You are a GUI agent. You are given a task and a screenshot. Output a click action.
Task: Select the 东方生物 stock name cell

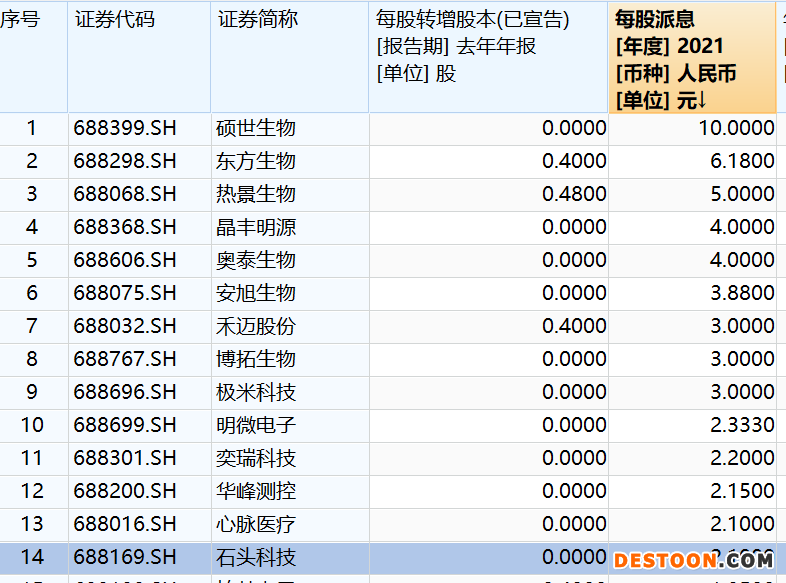click(x=256, y=161)
